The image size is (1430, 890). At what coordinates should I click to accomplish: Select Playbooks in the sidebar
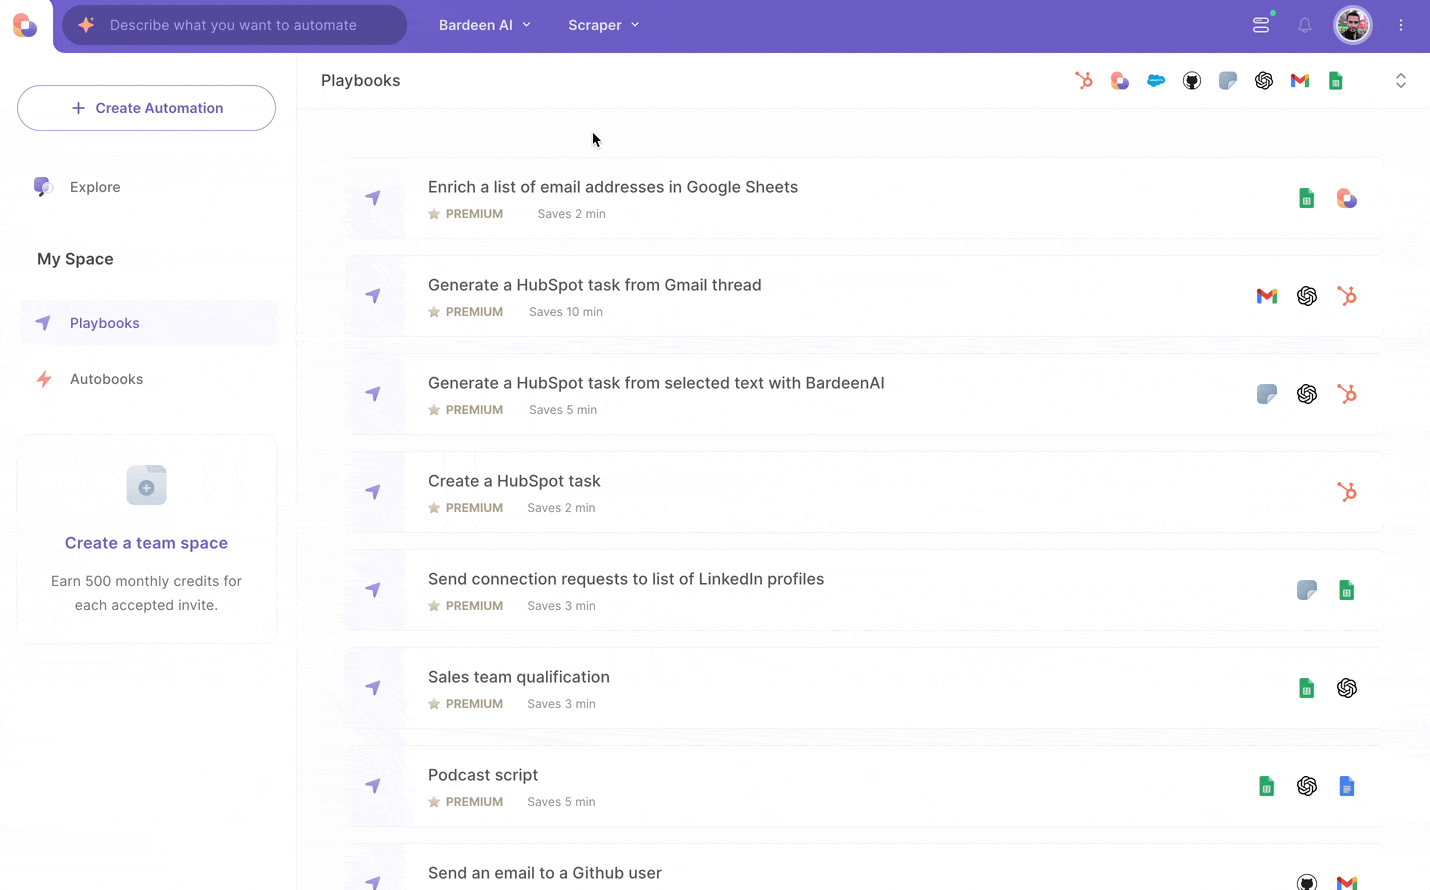(149, 323)
